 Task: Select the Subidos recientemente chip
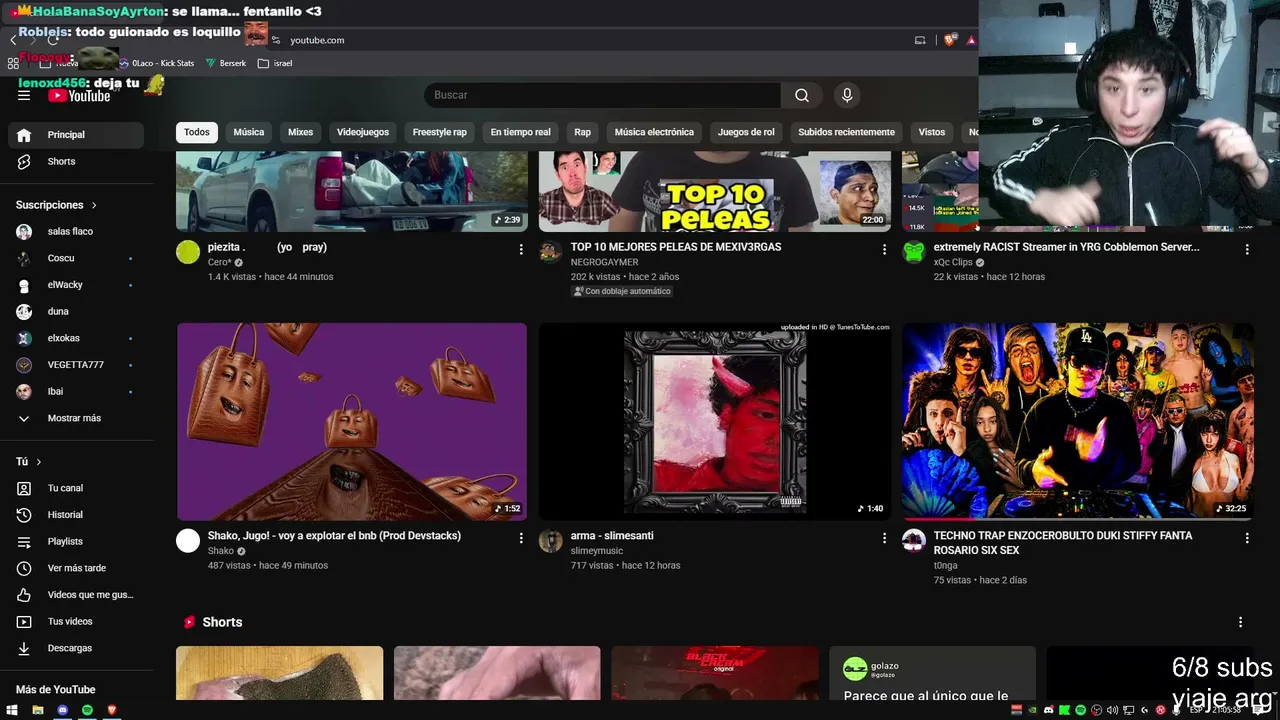click(846, 132)
